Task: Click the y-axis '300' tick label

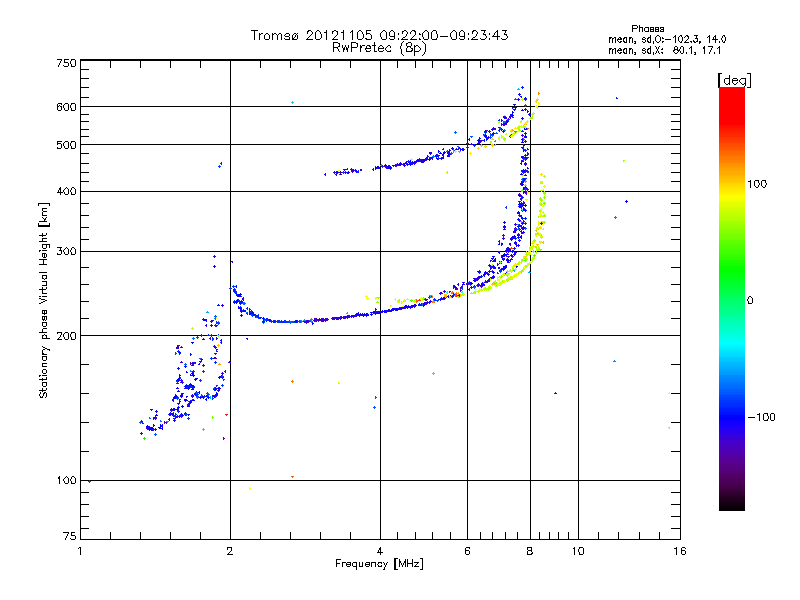Action: (66, 252)
